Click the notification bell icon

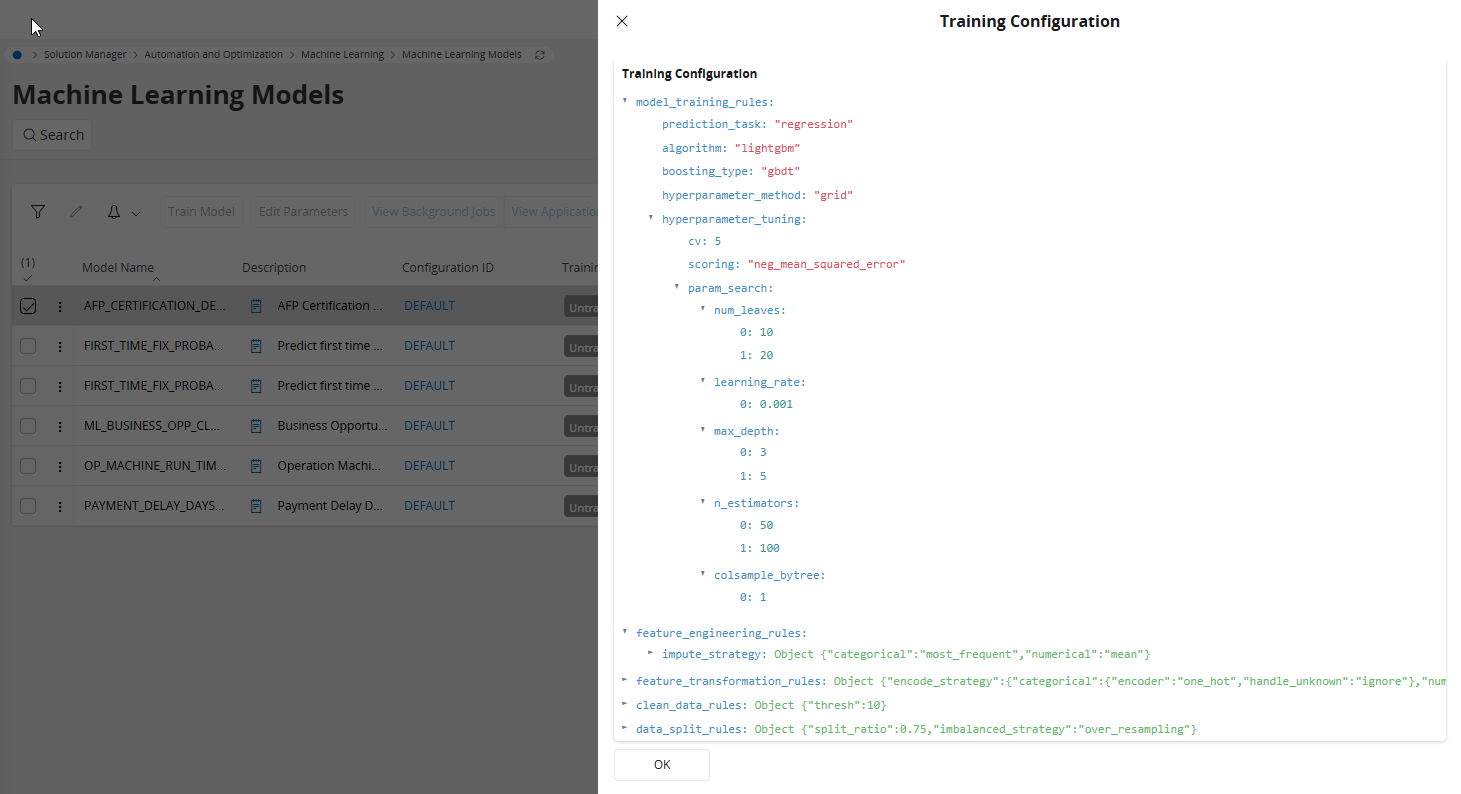tap(114, 211)
